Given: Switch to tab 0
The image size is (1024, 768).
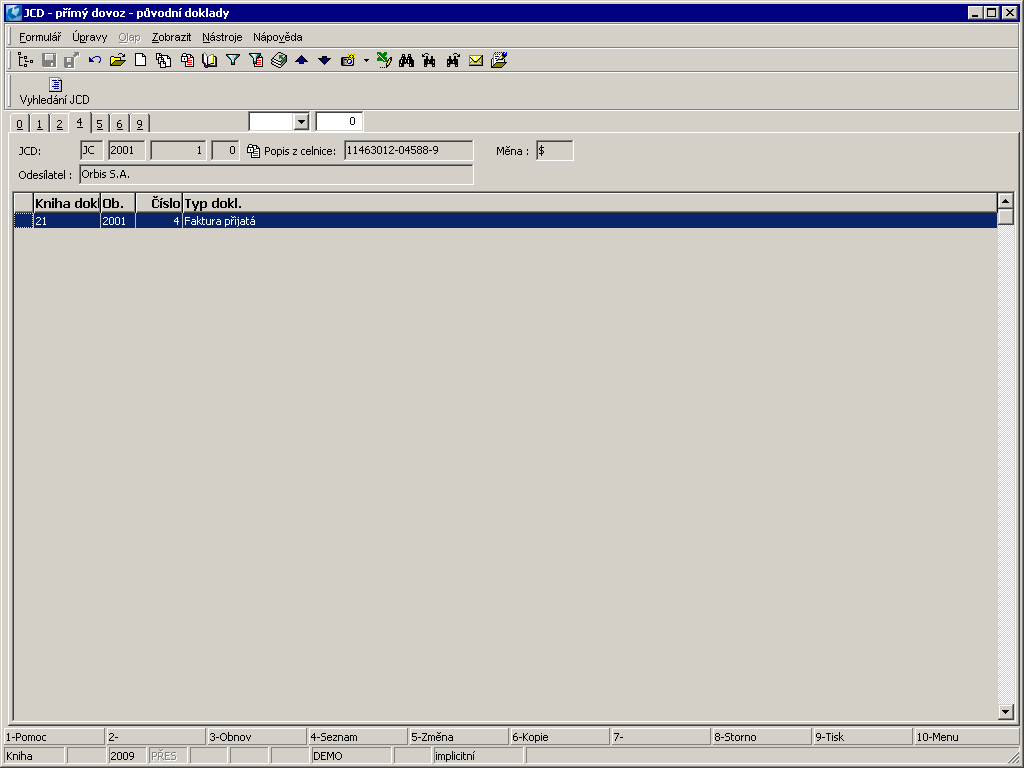Looking at the screenshot, I should [20, 124].
